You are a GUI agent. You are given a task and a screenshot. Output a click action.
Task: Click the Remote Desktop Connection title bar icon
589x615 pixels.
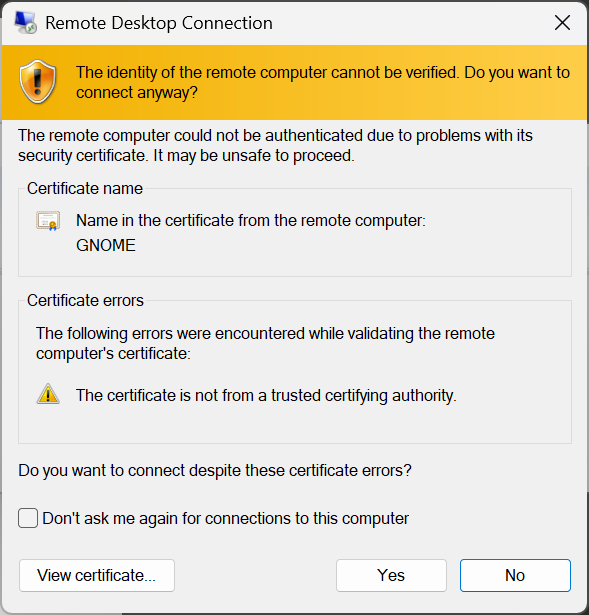coord(25,22)
